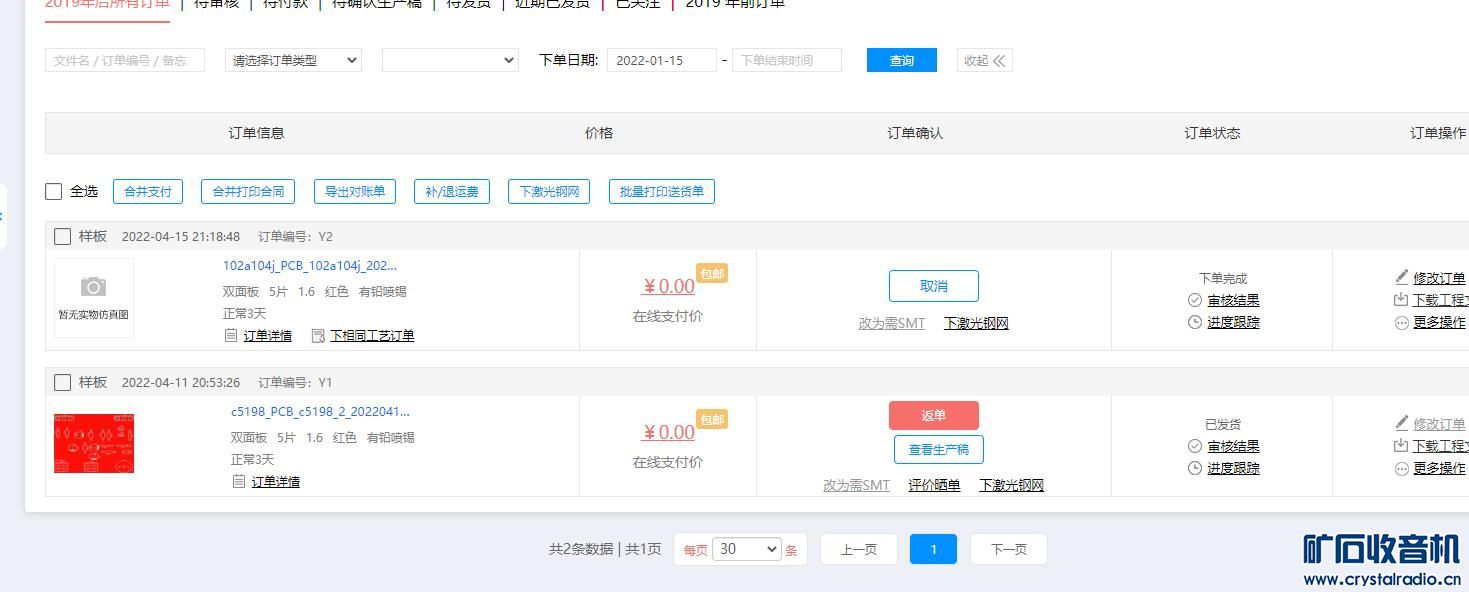Click the 批量打印送货单 button
1469x592 pixels.
(662, 191)
